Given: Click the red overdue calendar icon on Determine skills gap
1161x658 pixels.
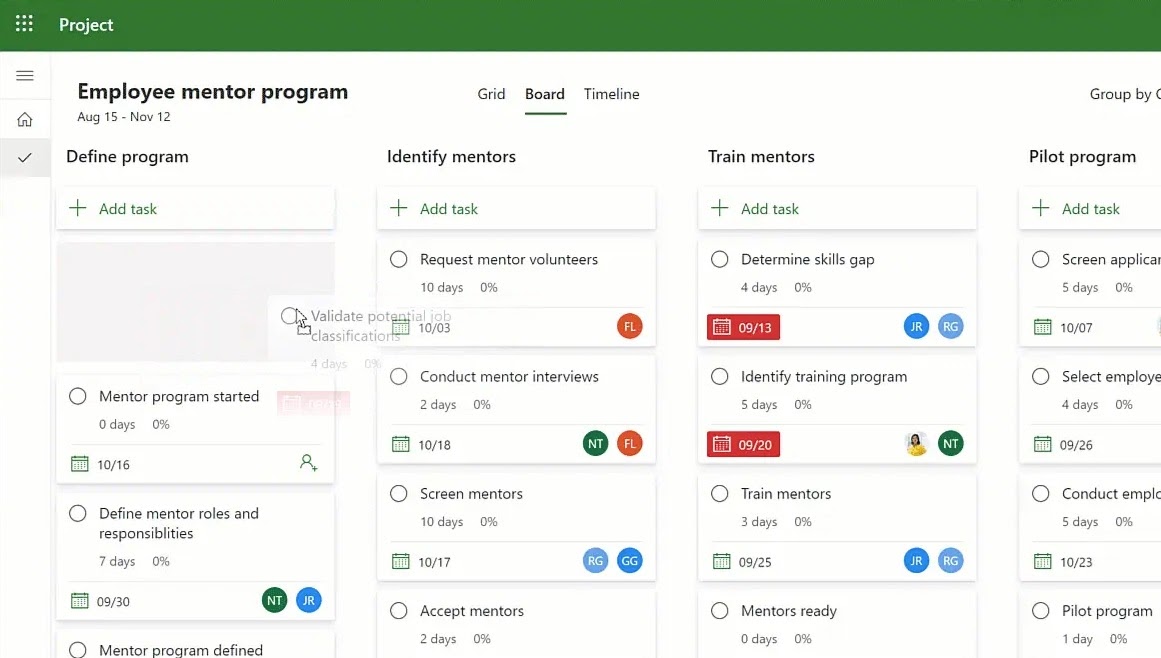Looking at the screenshot, I should point(742,326).
